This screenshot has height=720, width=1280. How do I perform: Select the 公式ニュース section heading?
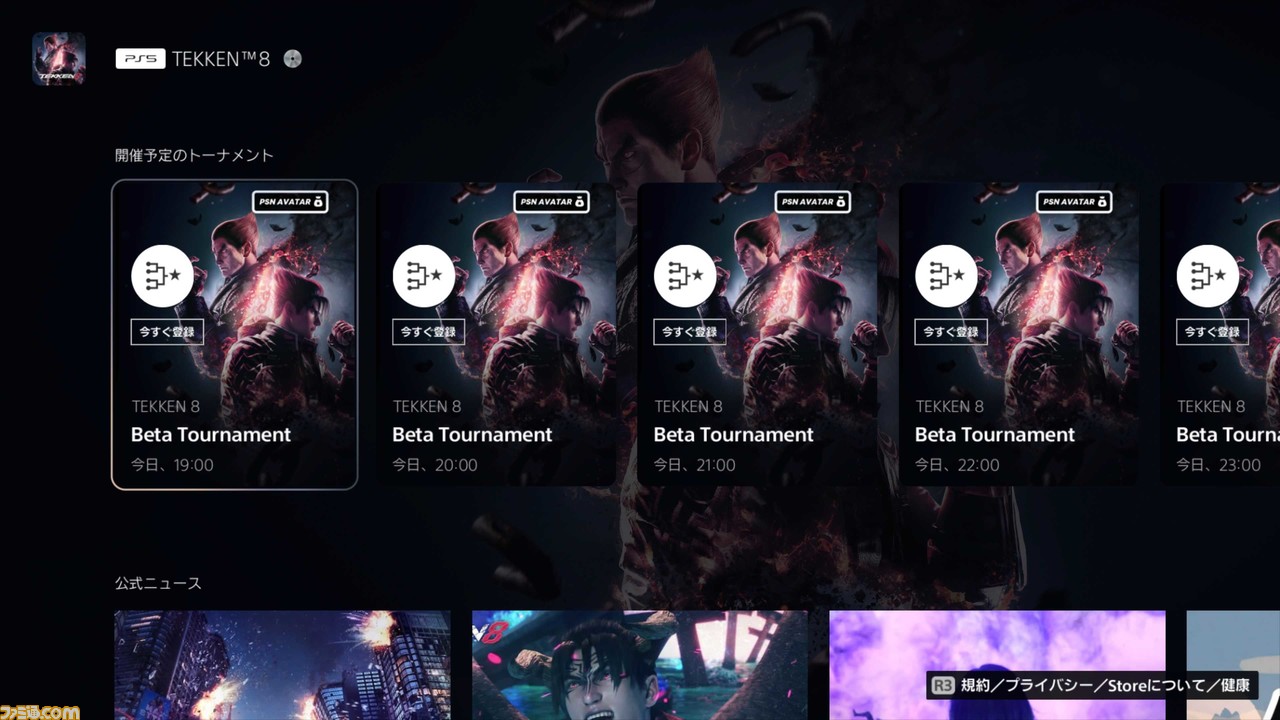click(158, 583)
